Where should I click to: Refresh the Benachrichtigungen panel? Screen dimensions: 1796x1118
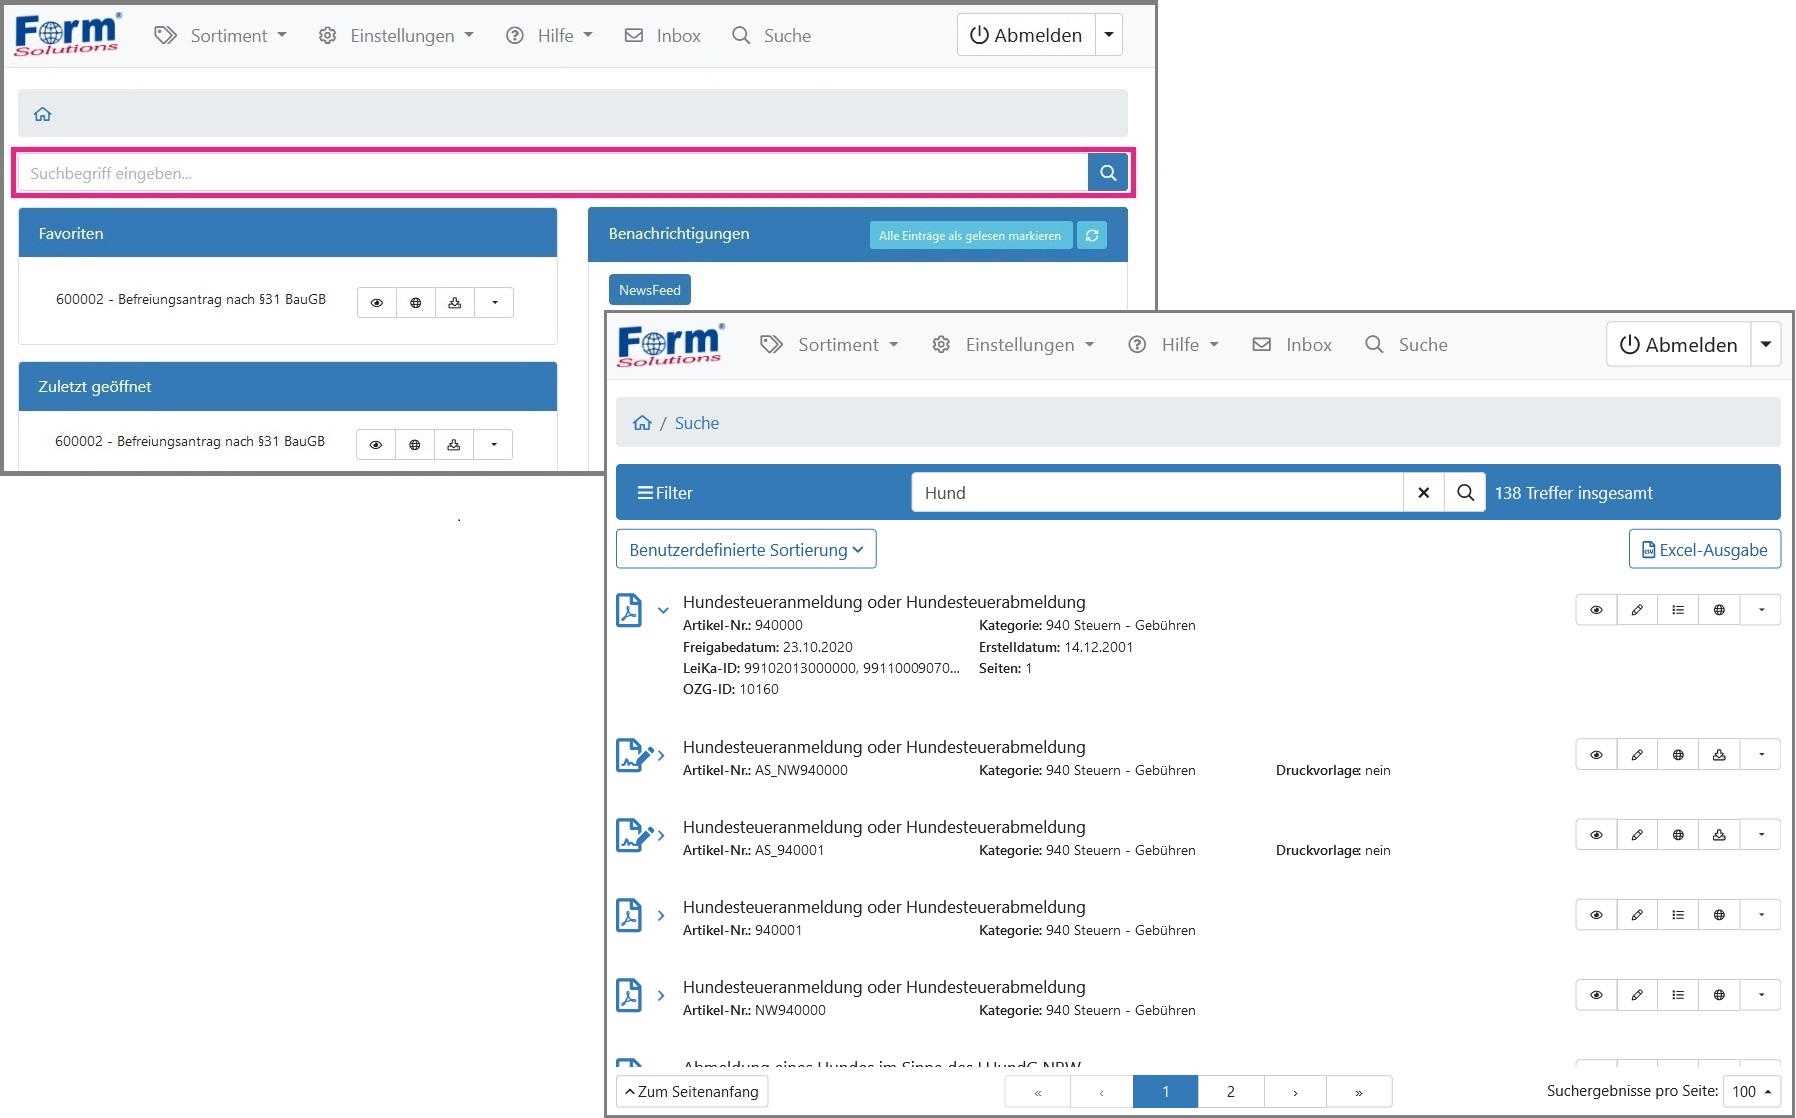tap(1092, 236)
